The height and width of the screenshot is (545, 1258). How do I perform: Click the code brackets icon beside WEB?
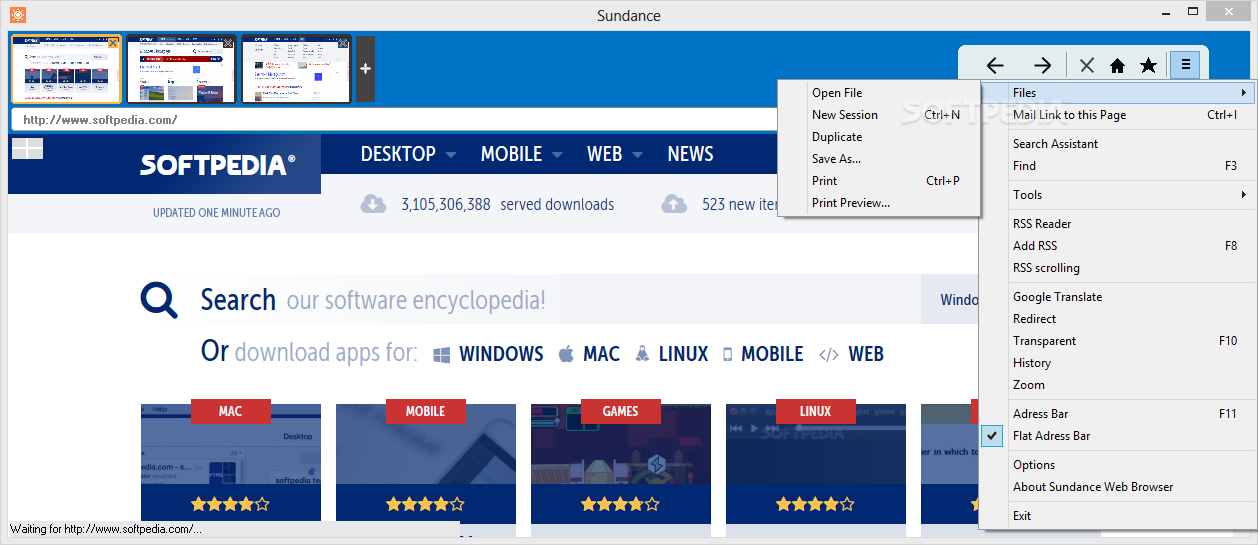tap(828, 354)
